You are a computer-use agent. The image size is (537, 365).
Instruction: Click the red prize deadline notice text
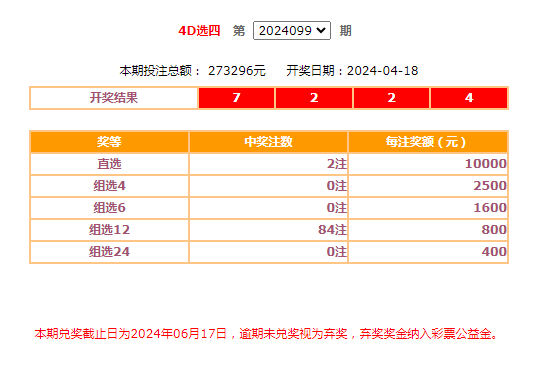tap(266, 333)
